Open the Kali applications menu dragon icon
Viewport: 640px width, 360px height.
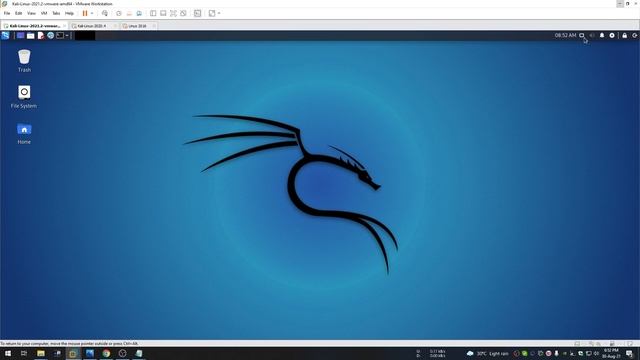click(5, 36)
